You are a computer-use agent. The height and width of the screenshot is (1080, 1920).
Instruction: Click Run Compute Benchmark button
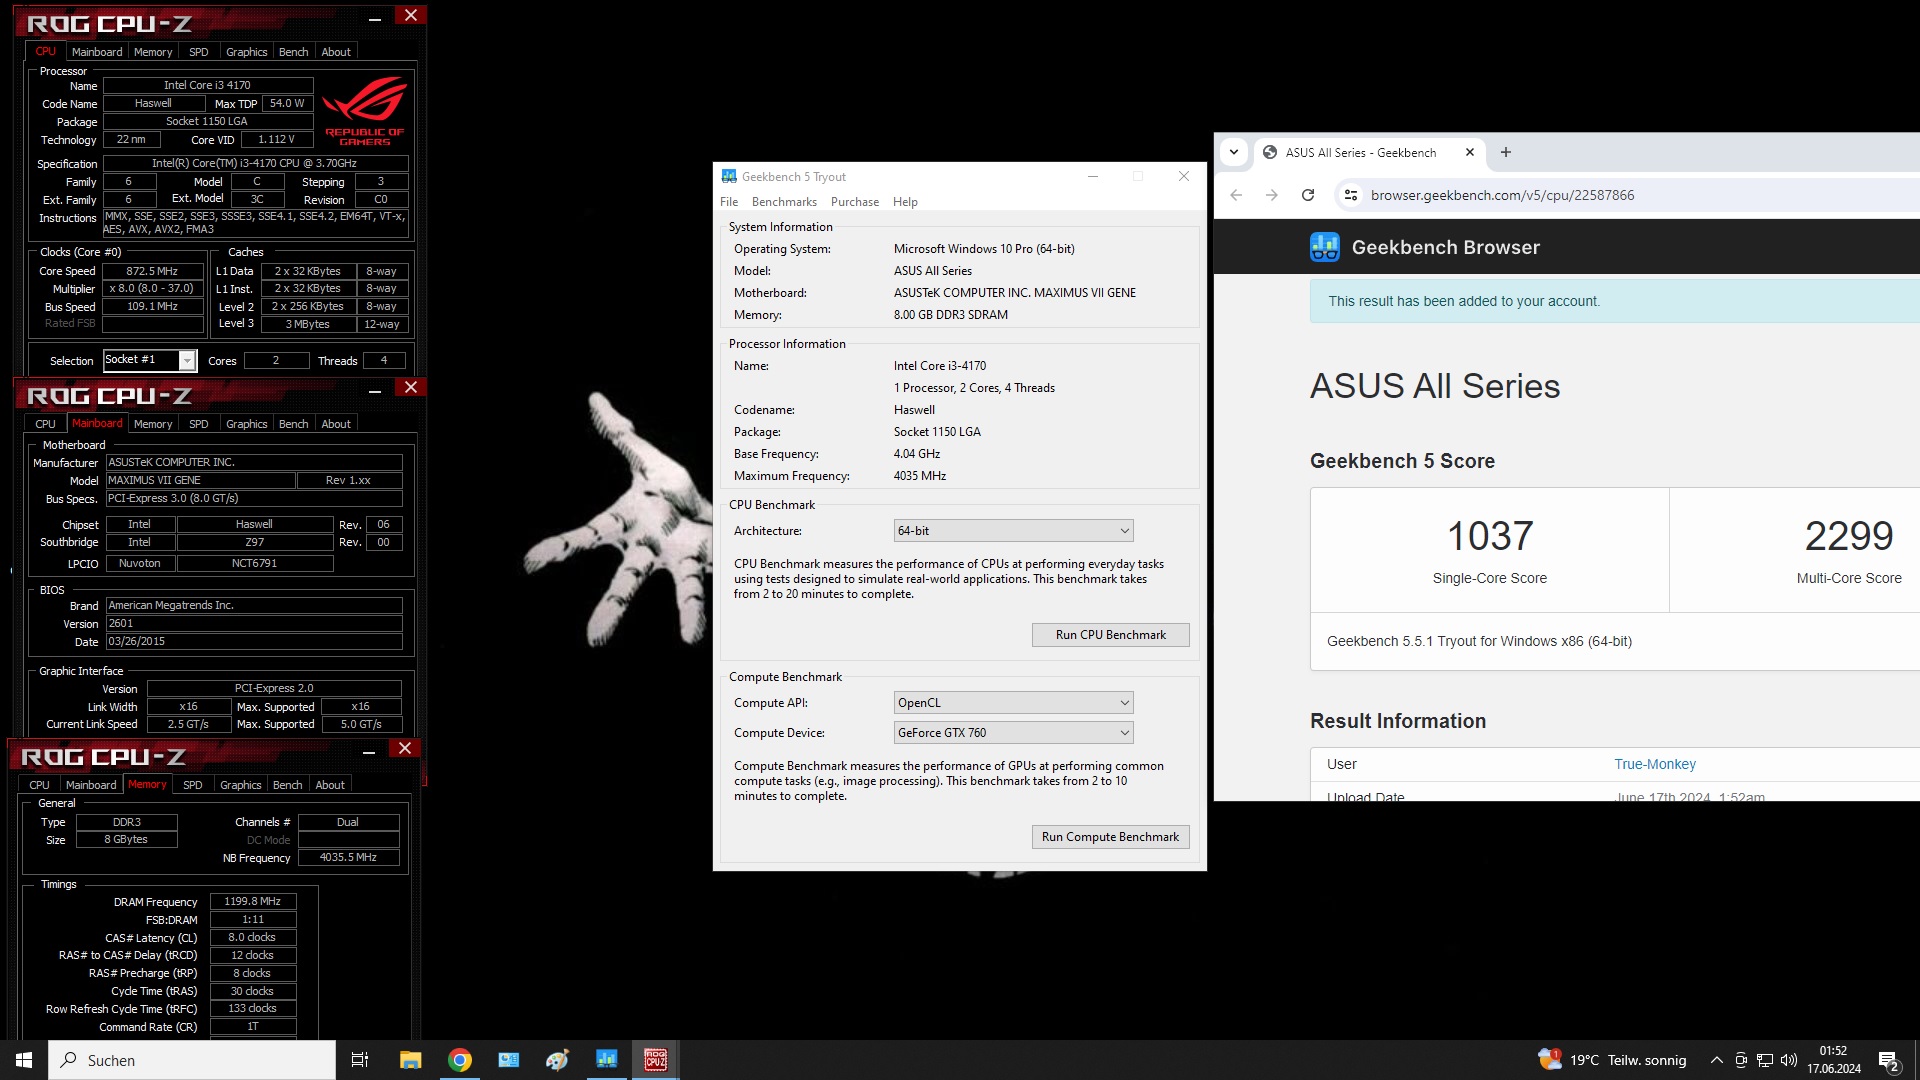pyautogui.click(x=1110, y=837)
